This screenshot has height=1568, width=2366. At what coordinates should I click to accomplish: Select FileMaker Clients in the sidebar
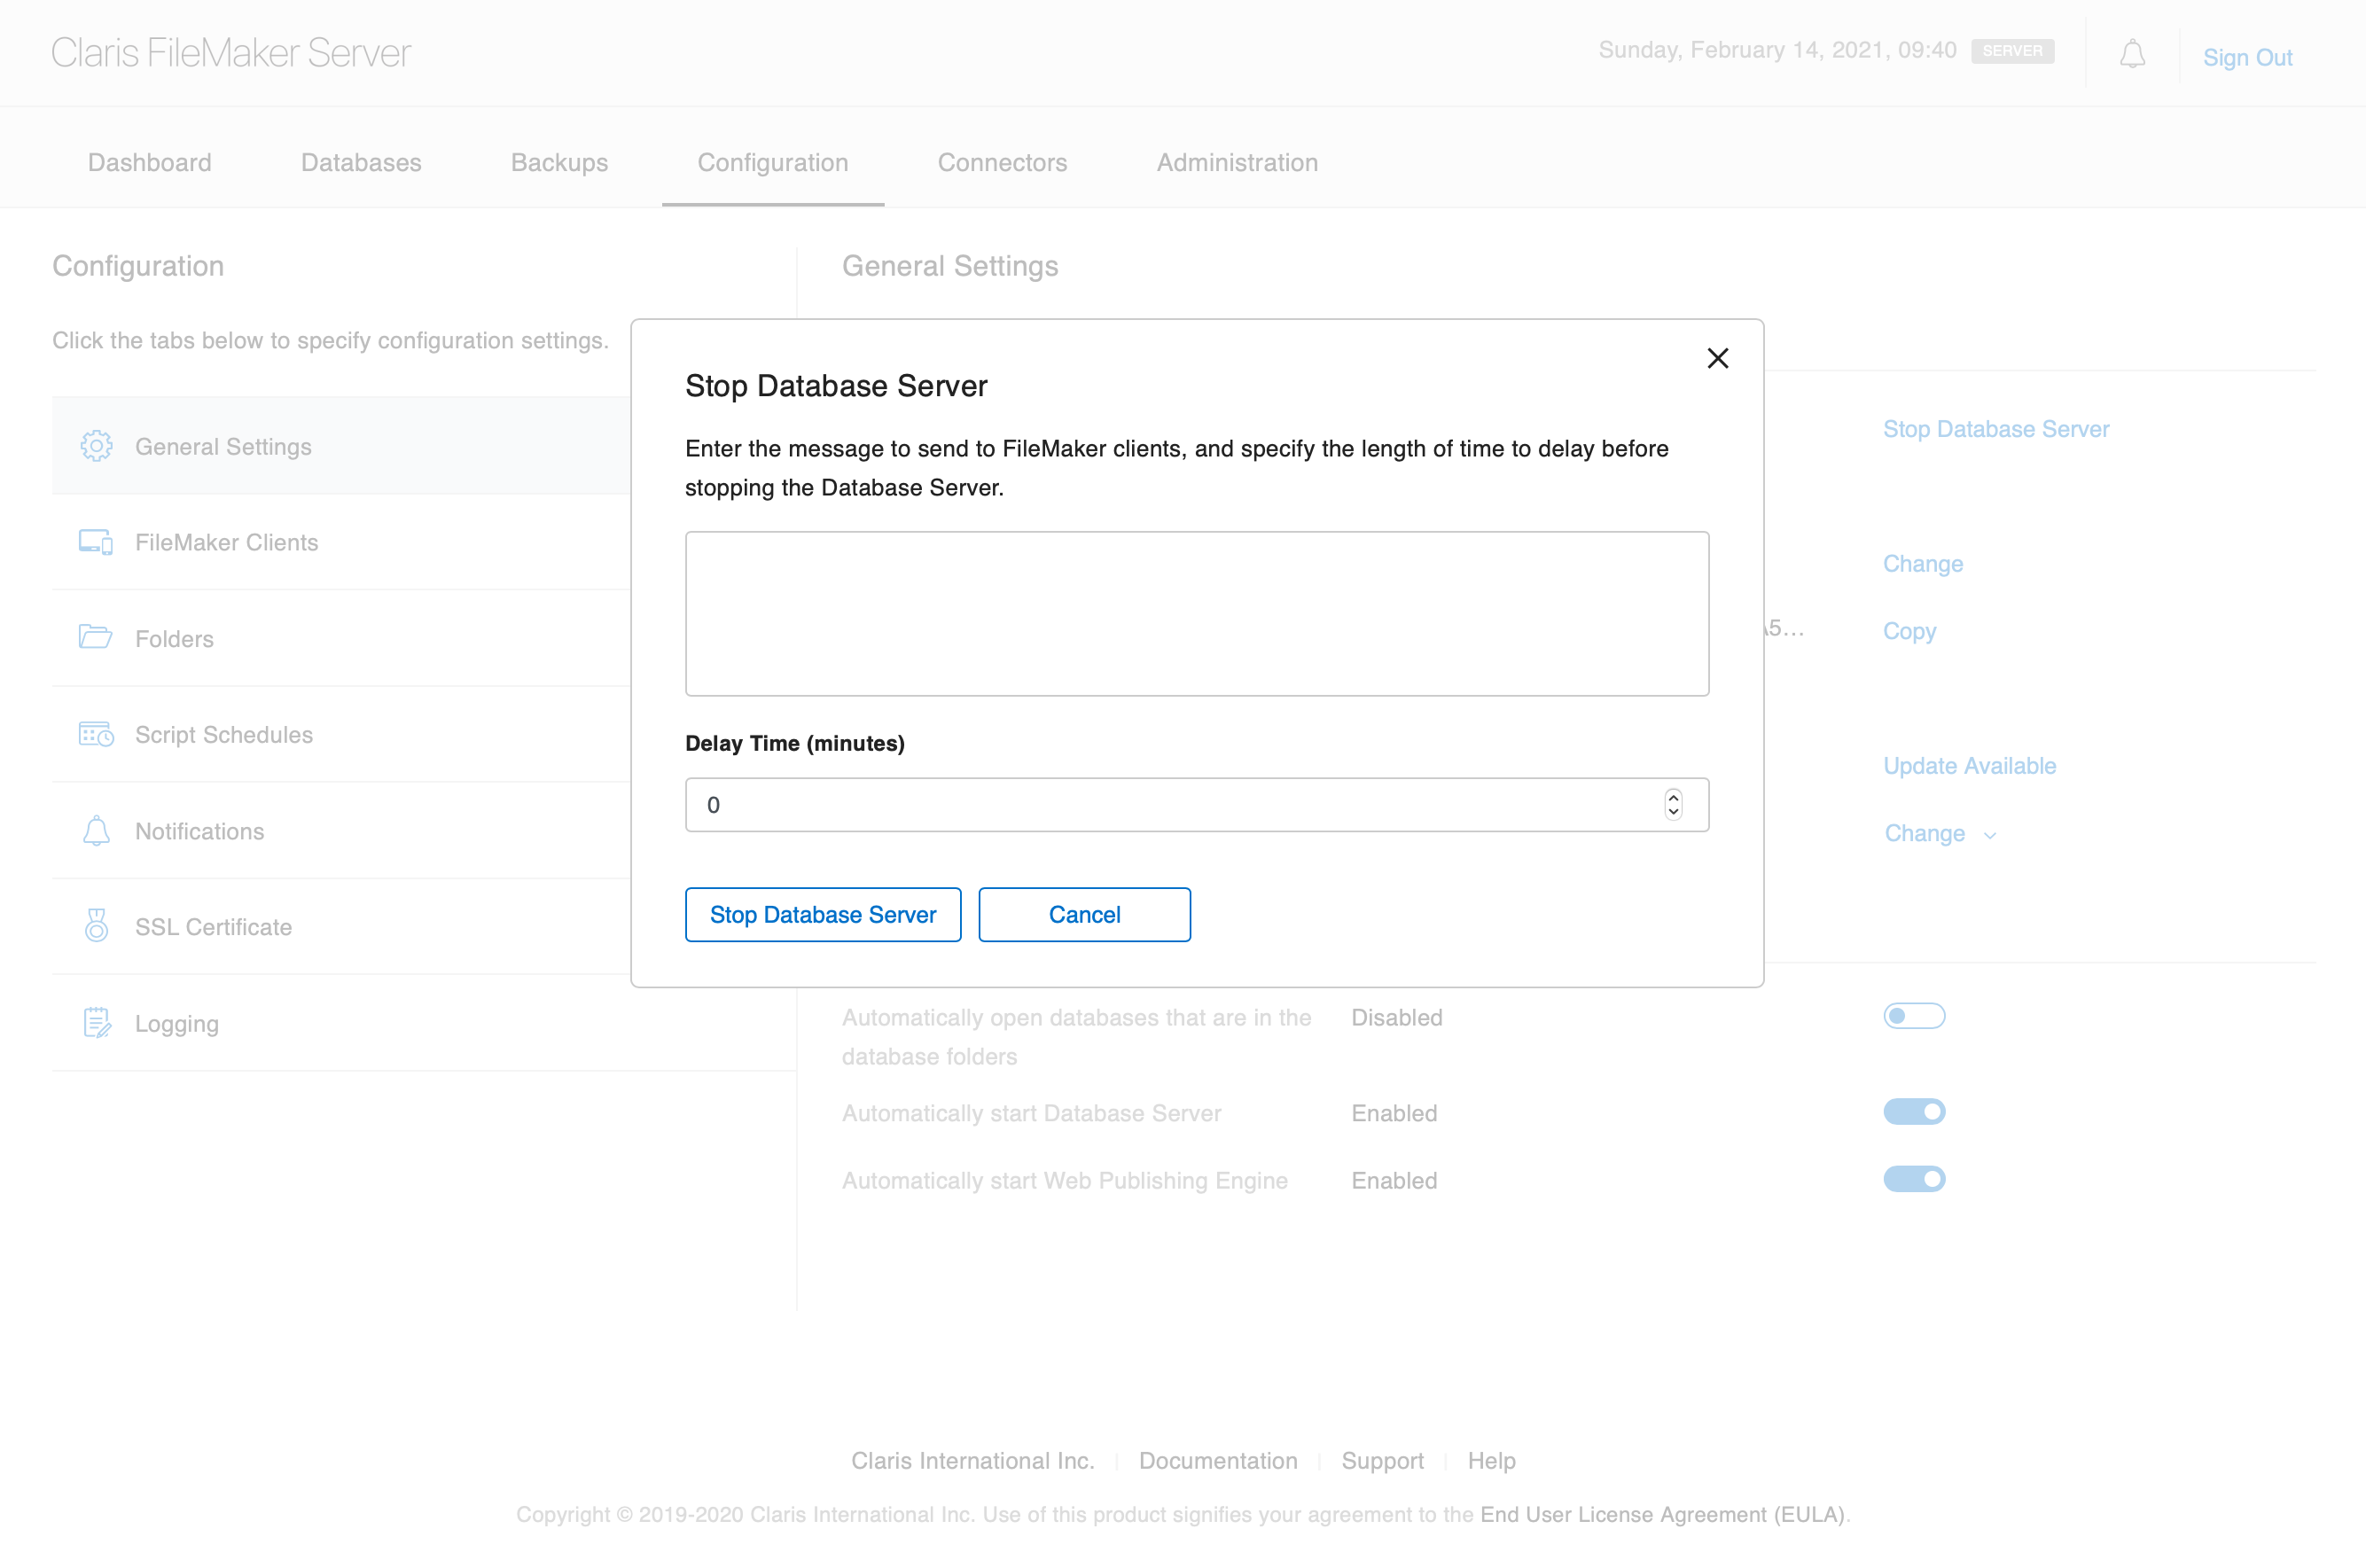click(341, 542)
